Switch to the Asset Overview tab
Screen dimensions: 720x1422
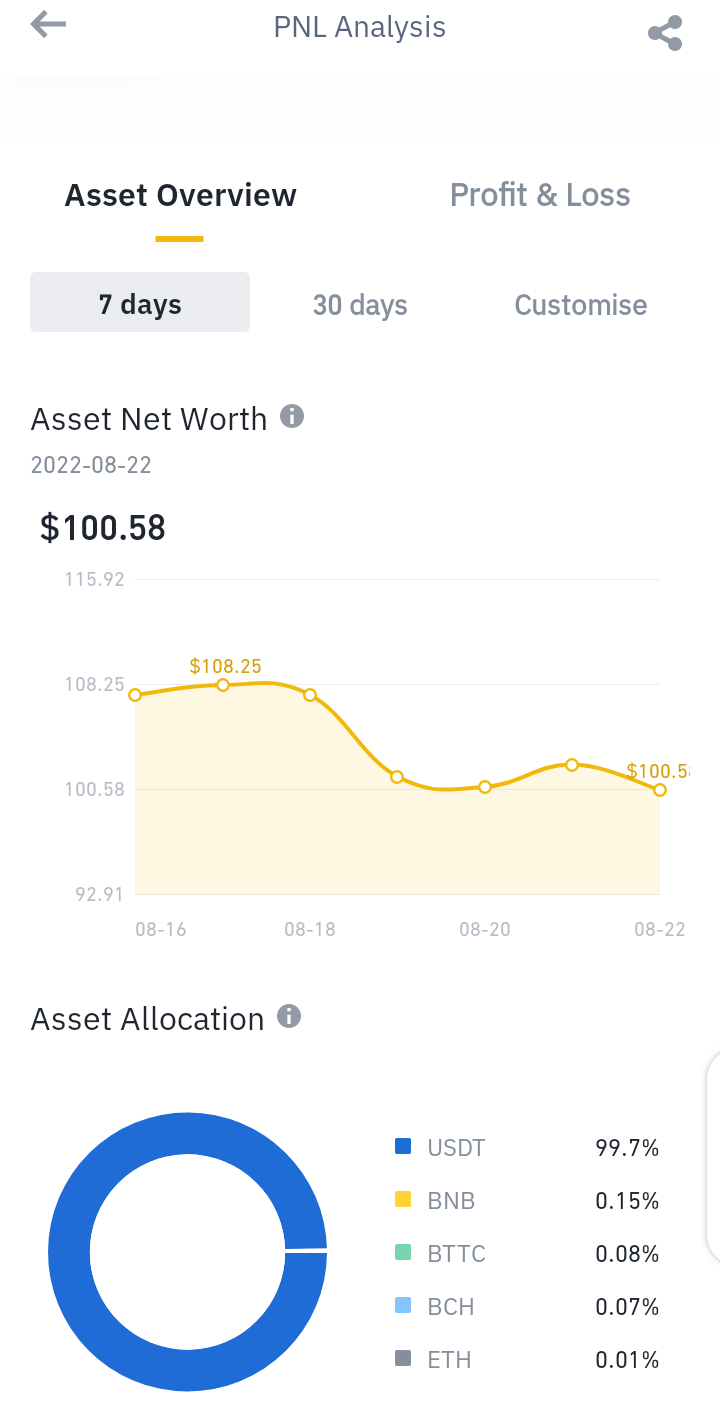pyautogui.click(x=180, y=195)
